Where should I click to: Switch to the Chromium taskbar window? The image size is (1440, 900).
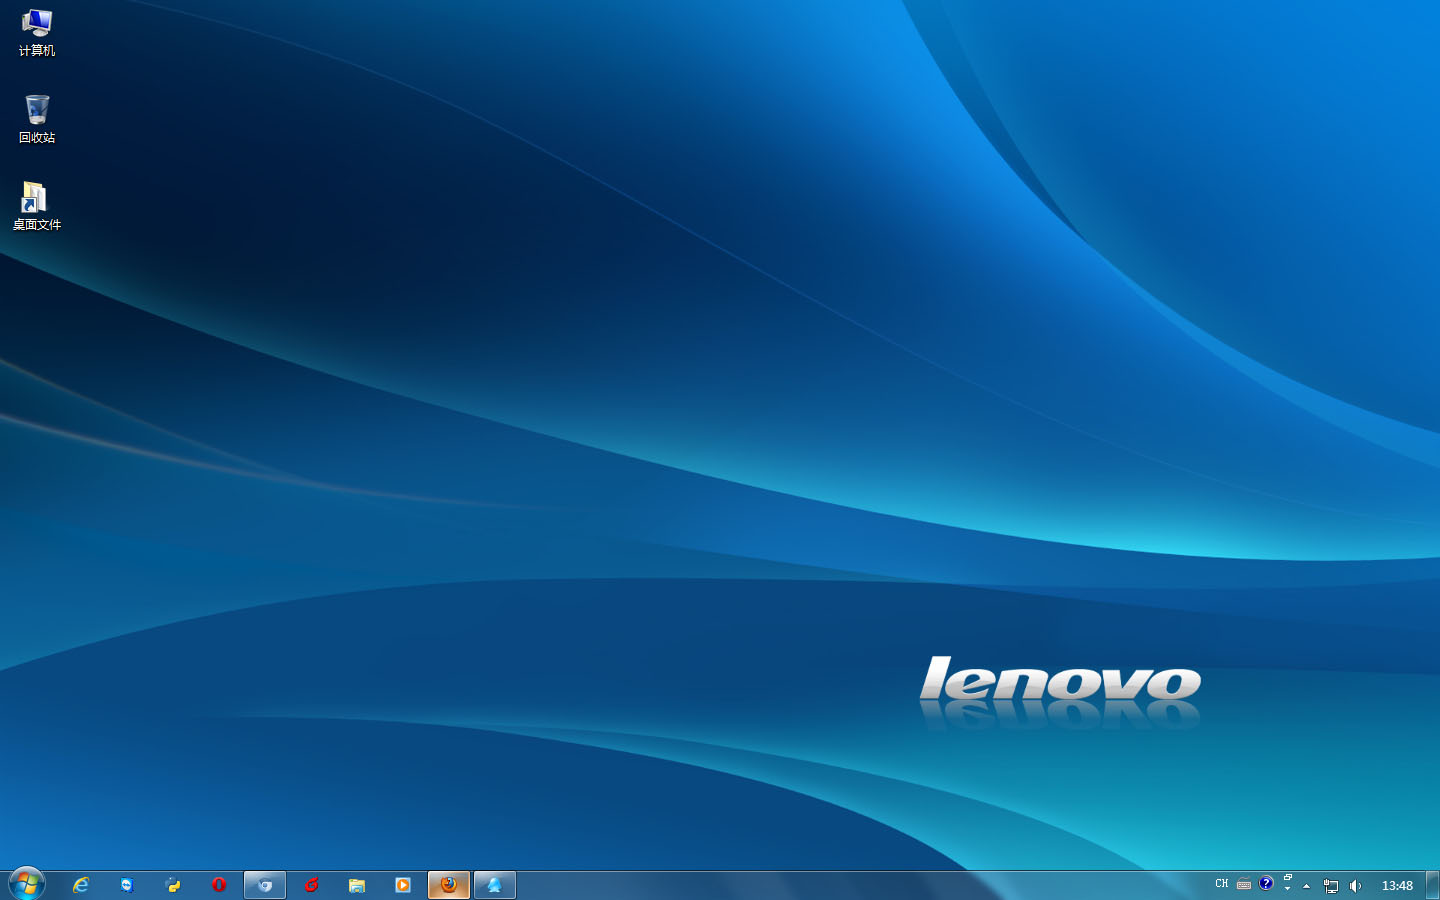265,885
